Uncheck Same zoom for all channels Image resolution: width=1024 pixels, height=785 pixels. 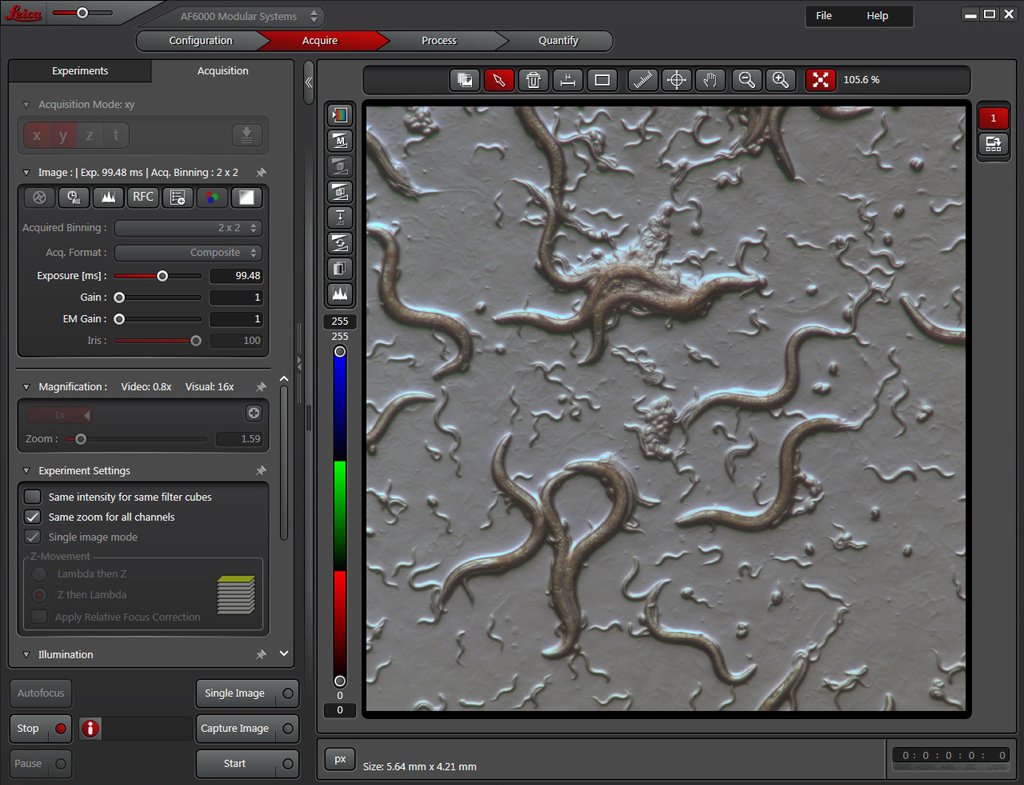coord(33,517)
